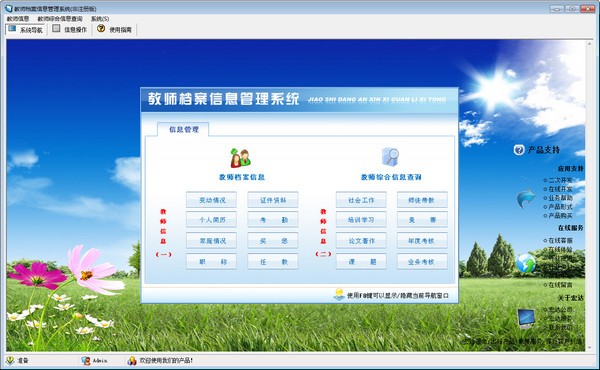Open the 年度考核 module
The width and height of the screenshot is (600, 370).
(422, 241)
